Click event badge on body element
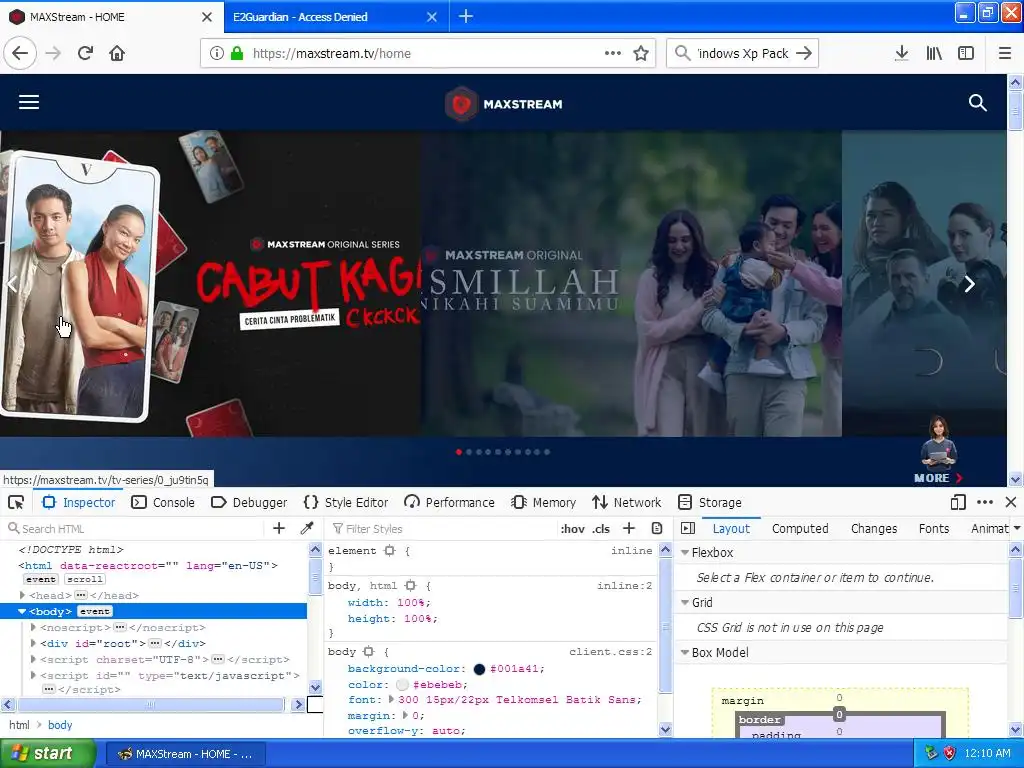Viewport: 1024px width, 768px height. [x=95, y=611]
